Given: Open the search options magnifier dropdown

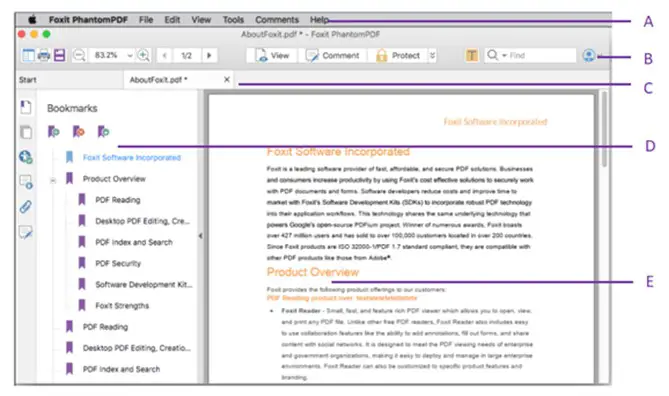Looking at the screenshot, I should tap(496, 55).
